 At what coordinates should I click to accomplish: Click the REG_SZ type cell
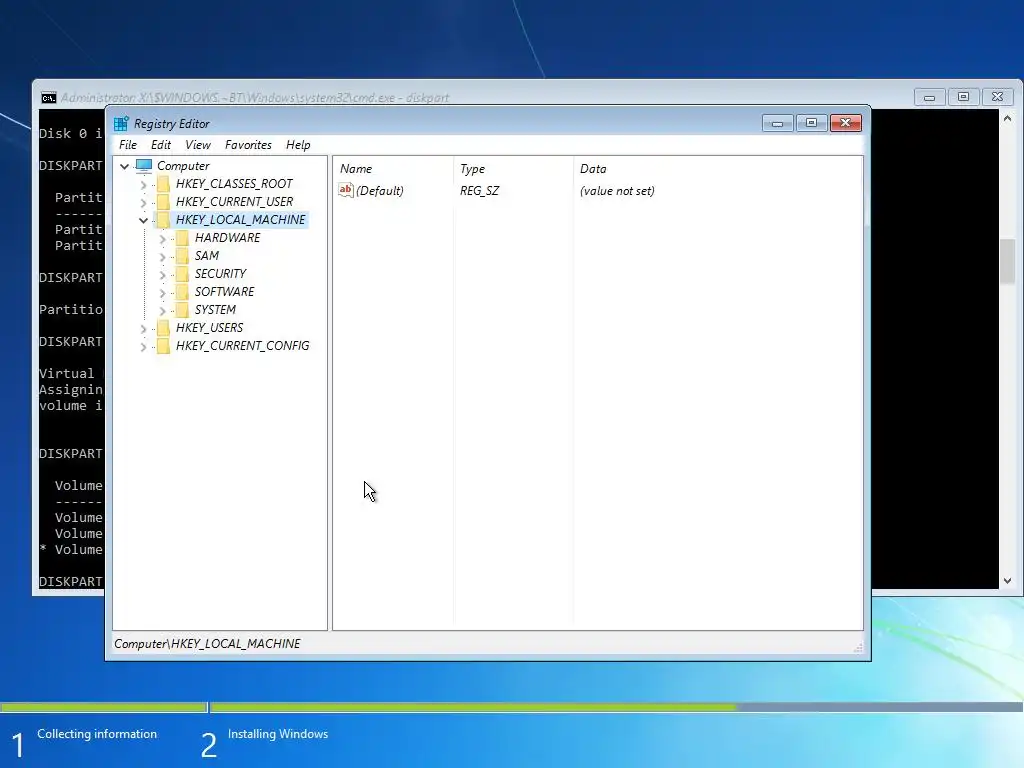pos(479,191)
